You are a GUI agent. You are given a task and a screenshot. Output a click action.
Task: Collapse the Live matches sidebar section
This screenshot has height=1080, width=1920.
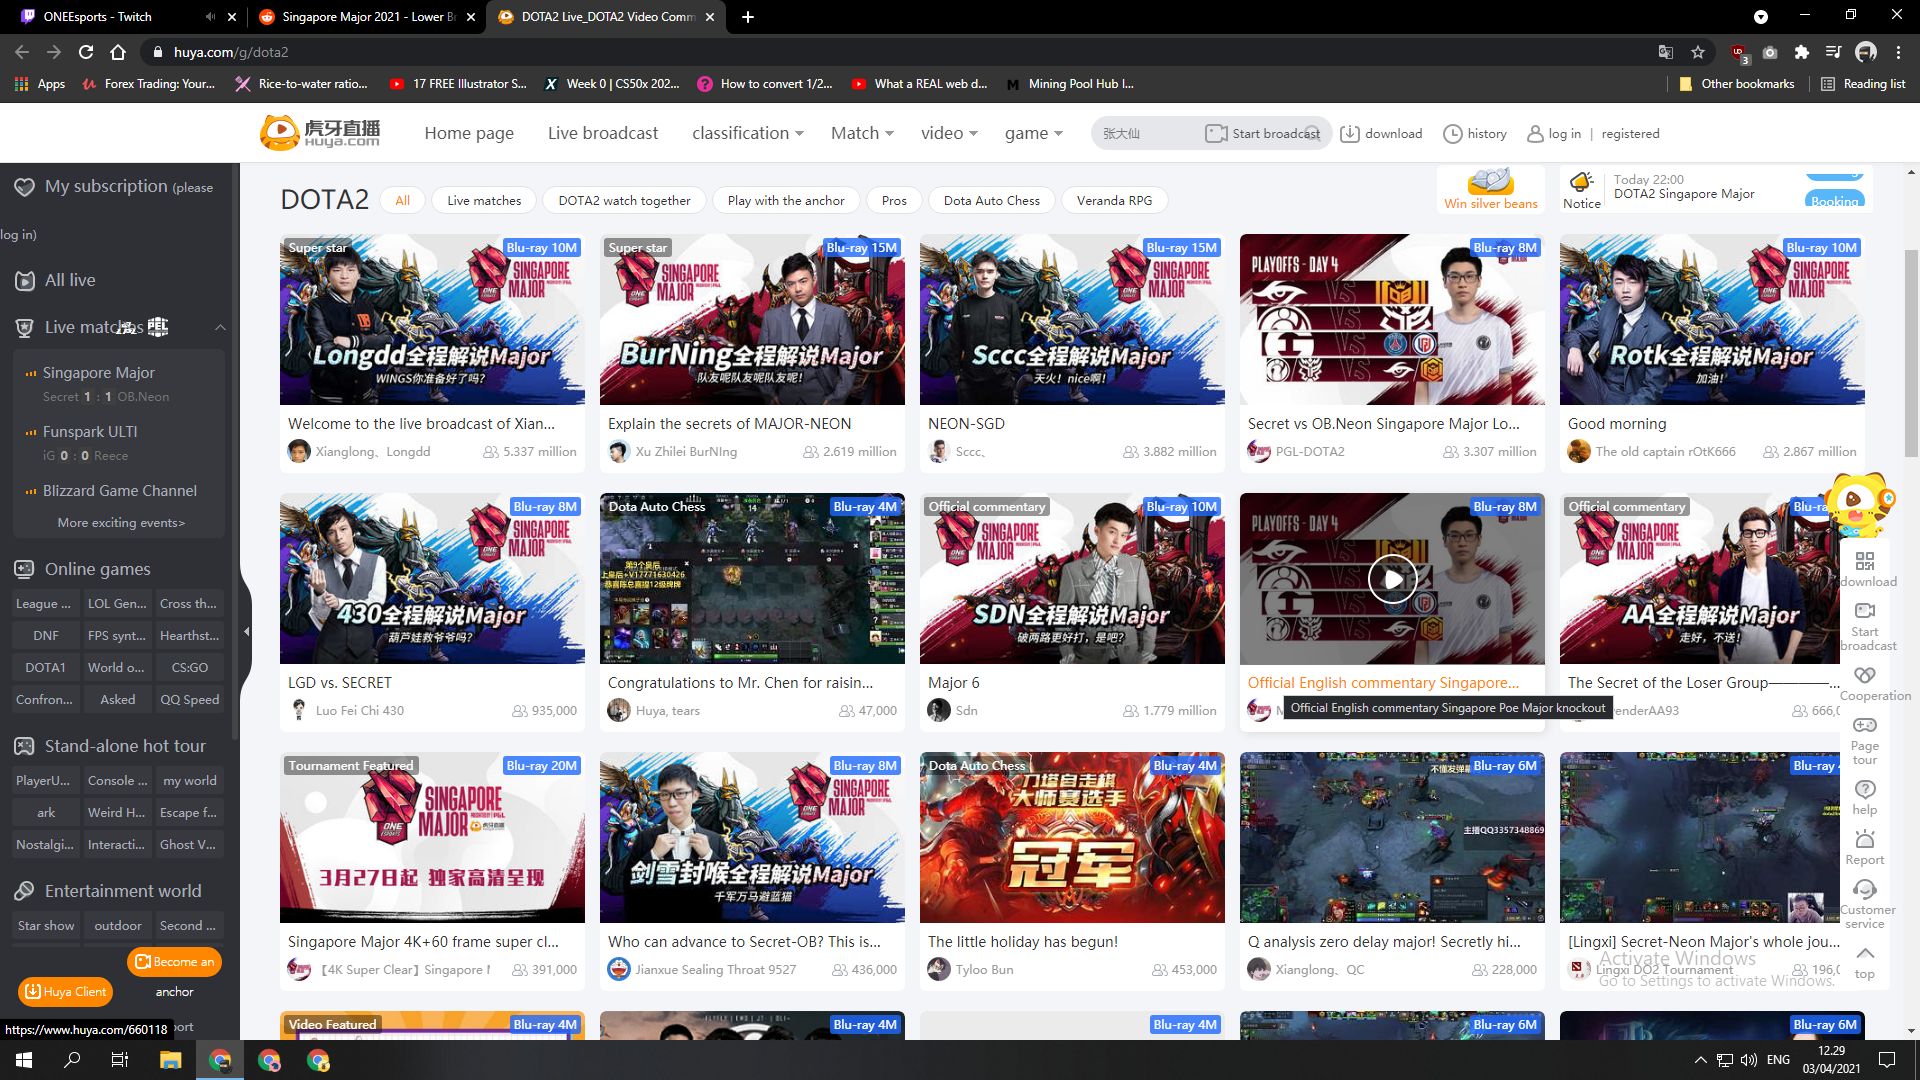pyautogui.click(x=220, y=328)
